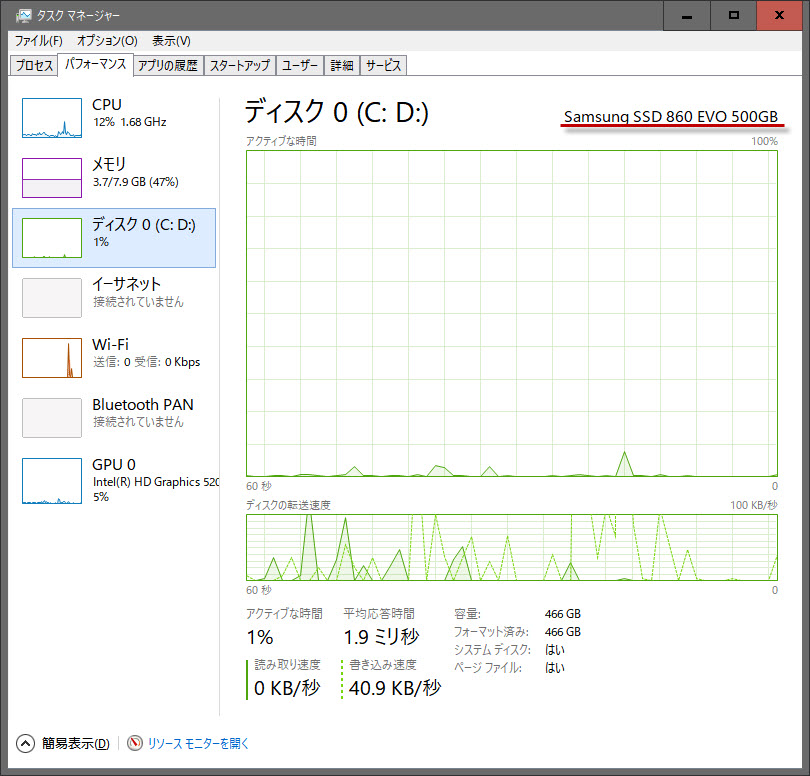The width and height of the screenshot is (810, 776).
Task: Click the システム ディスク はい value
Action: pyautogui.click(x=555, y=649)
